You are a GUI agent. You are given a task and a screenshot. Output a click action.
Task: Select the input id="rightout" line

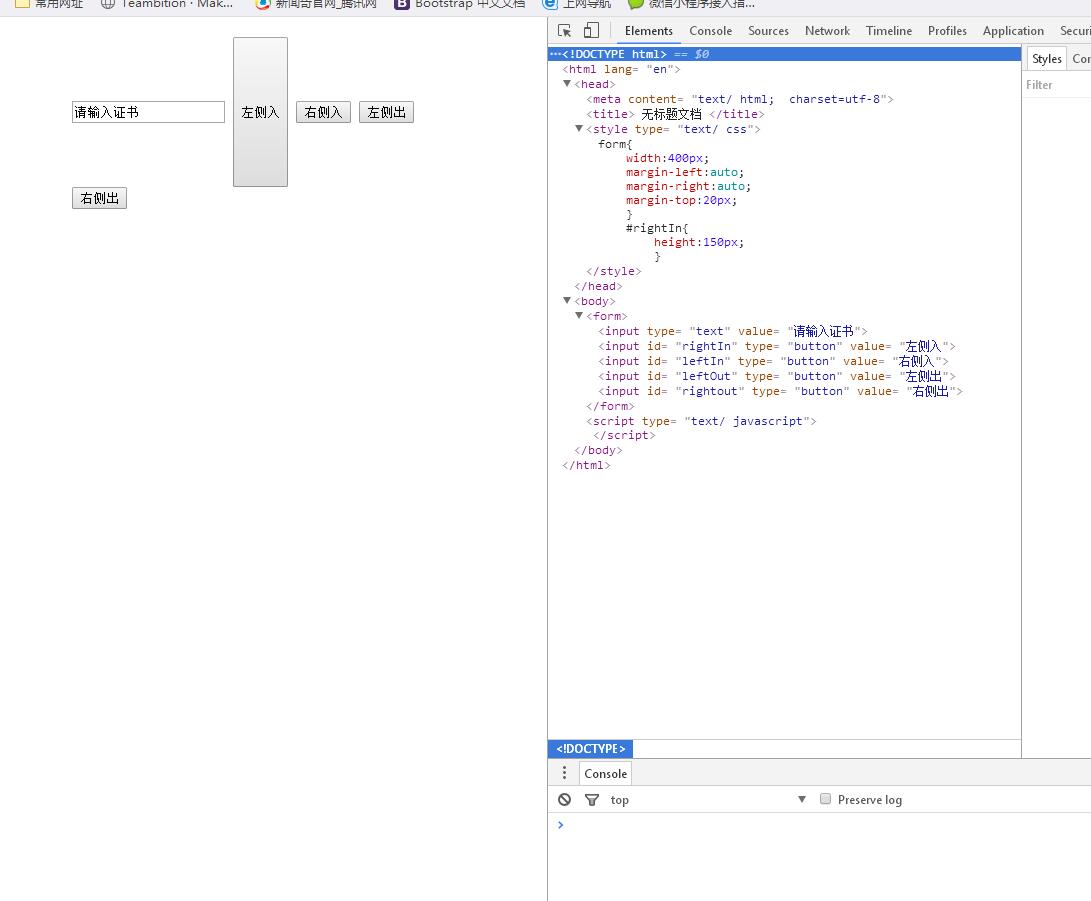pos(781,391)
